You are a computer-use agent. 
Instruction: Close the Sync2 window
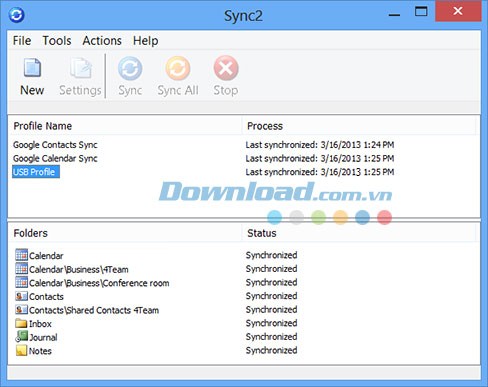pyautogui.click(x=458, y=11)
